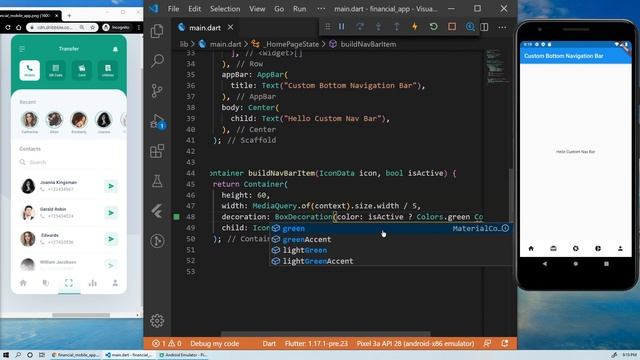The image size is (640, 360).
Task: Select the lightGreen autocomplete suggestion
Action: pos(390,250)
